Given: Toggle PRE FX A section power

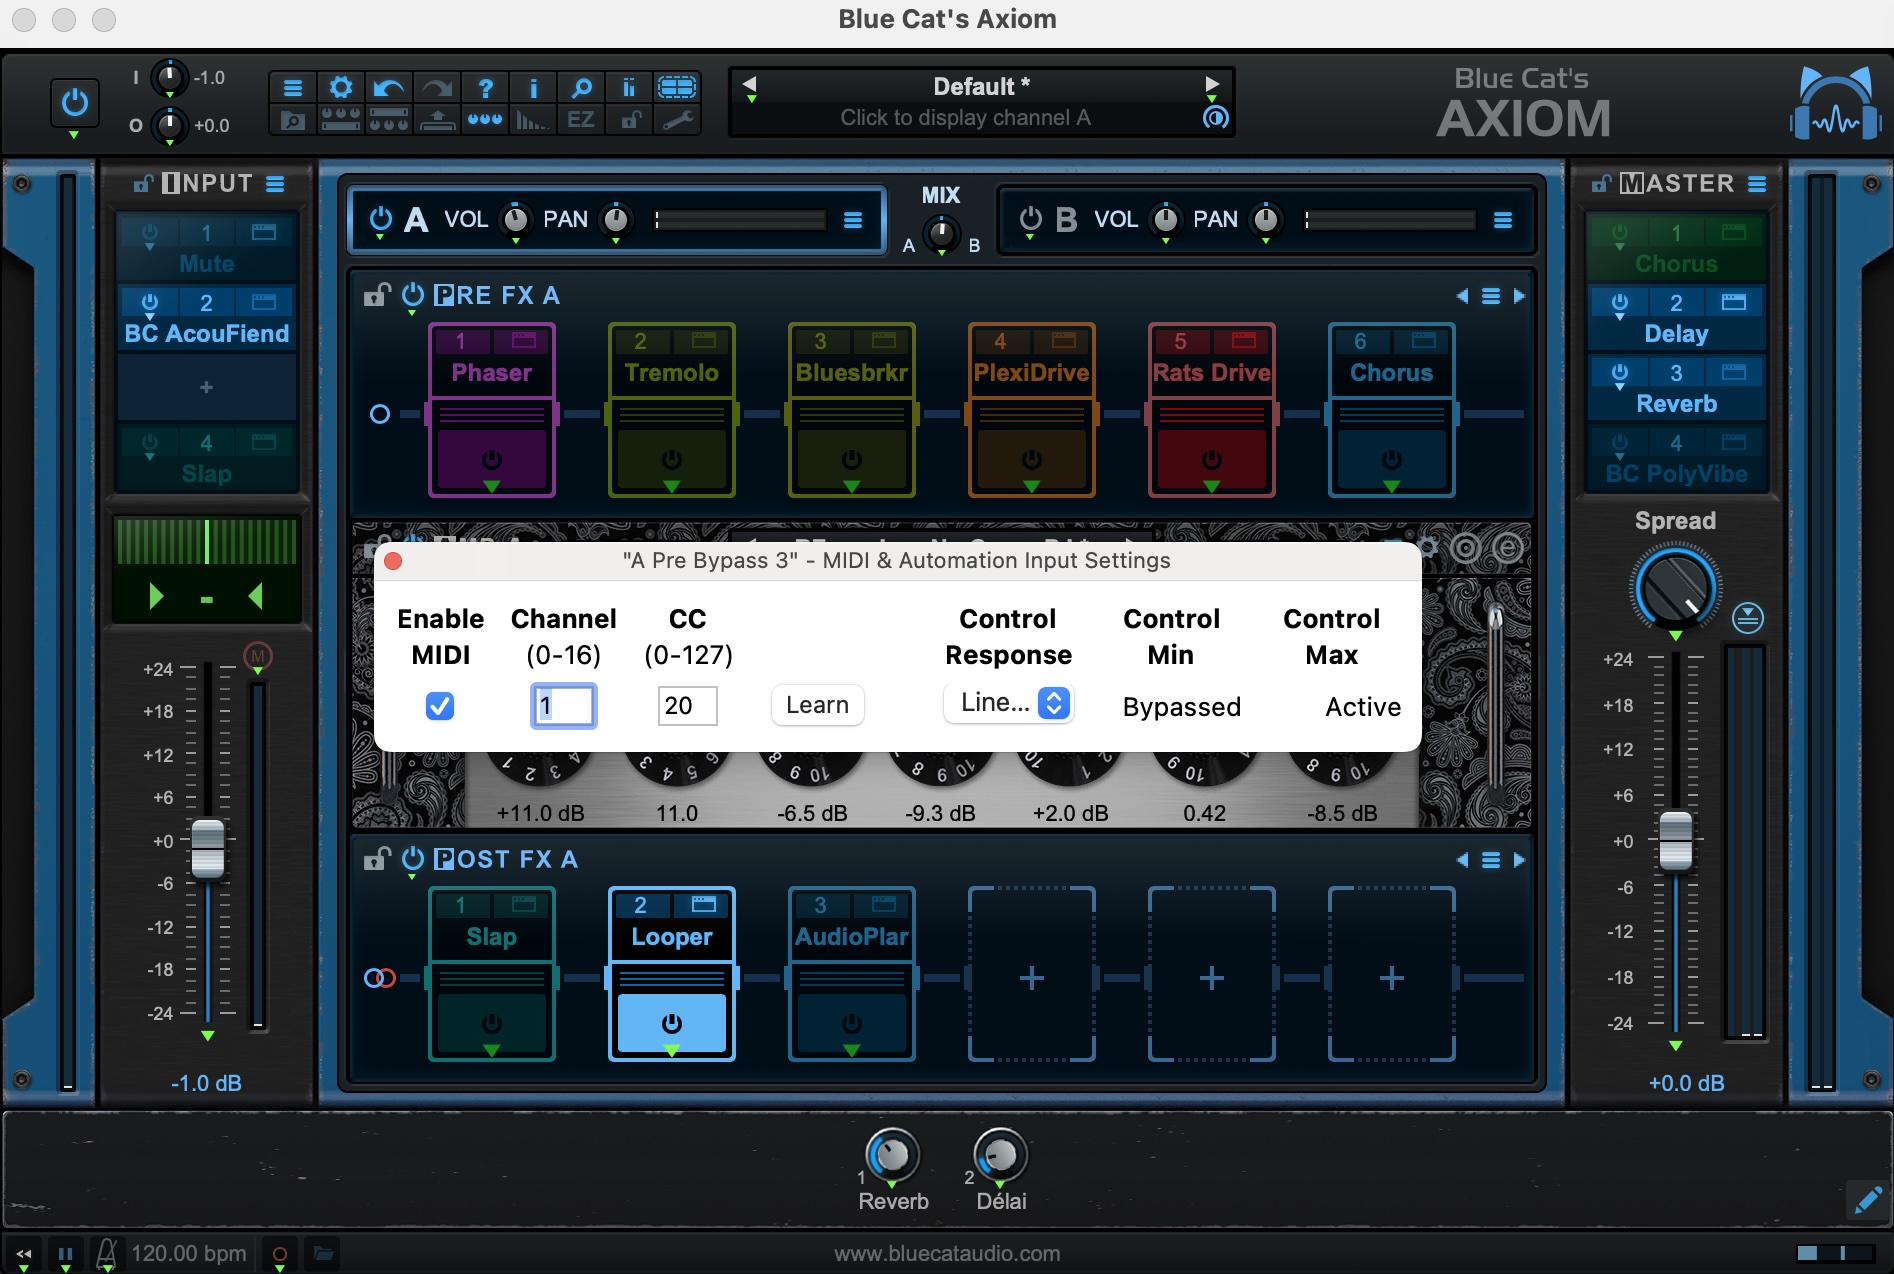Looking at the screenshot, I should 413,295.
